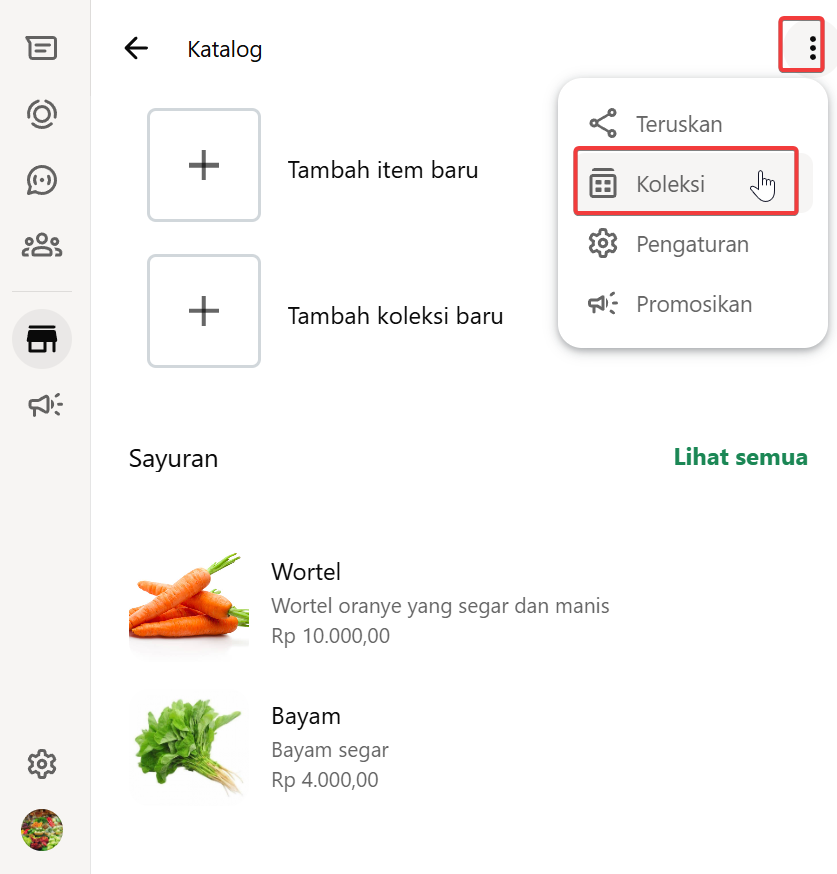Open Settings gear in sidebar
Image resolution: width=837 pixels, height=874 pixels.
[x=42, y=765]
